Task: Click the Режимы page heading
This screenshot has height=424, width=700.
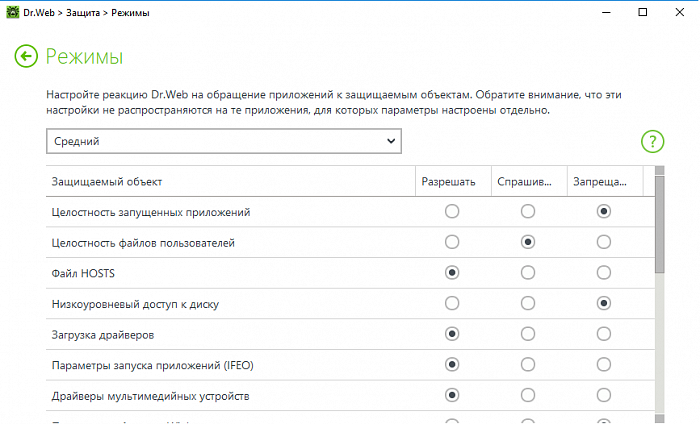Action: point(84,57)
